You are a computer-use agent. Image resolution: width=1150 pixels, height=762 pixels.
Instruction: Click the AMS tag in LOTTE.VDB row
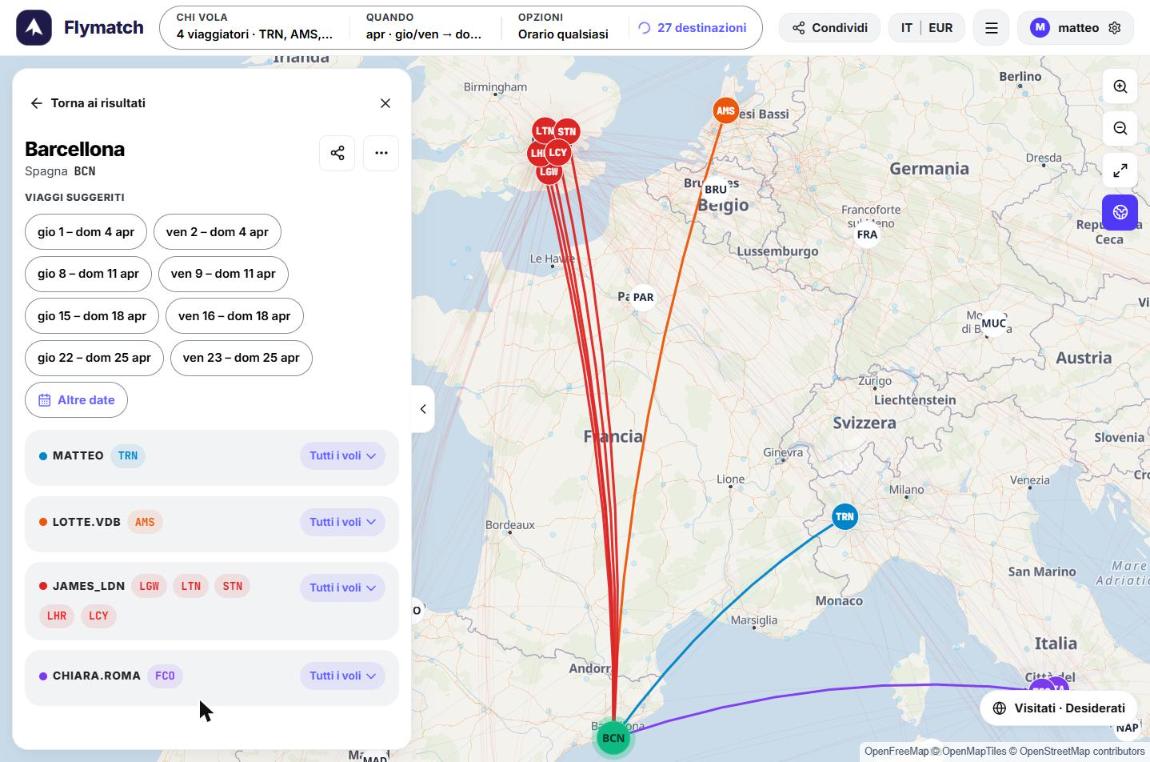pyautogui.click(x=144, y=522)
